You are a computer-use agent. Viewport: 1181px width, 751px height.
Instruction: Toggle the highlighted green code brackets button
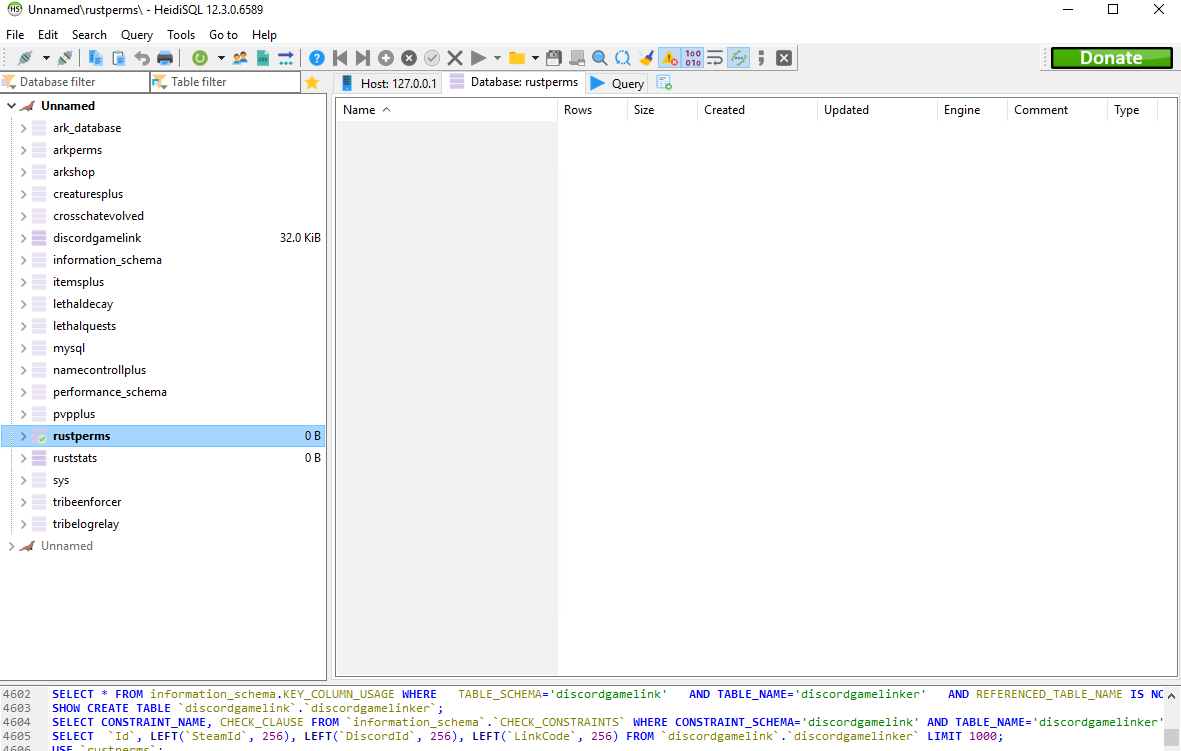[x=739, y=58]
